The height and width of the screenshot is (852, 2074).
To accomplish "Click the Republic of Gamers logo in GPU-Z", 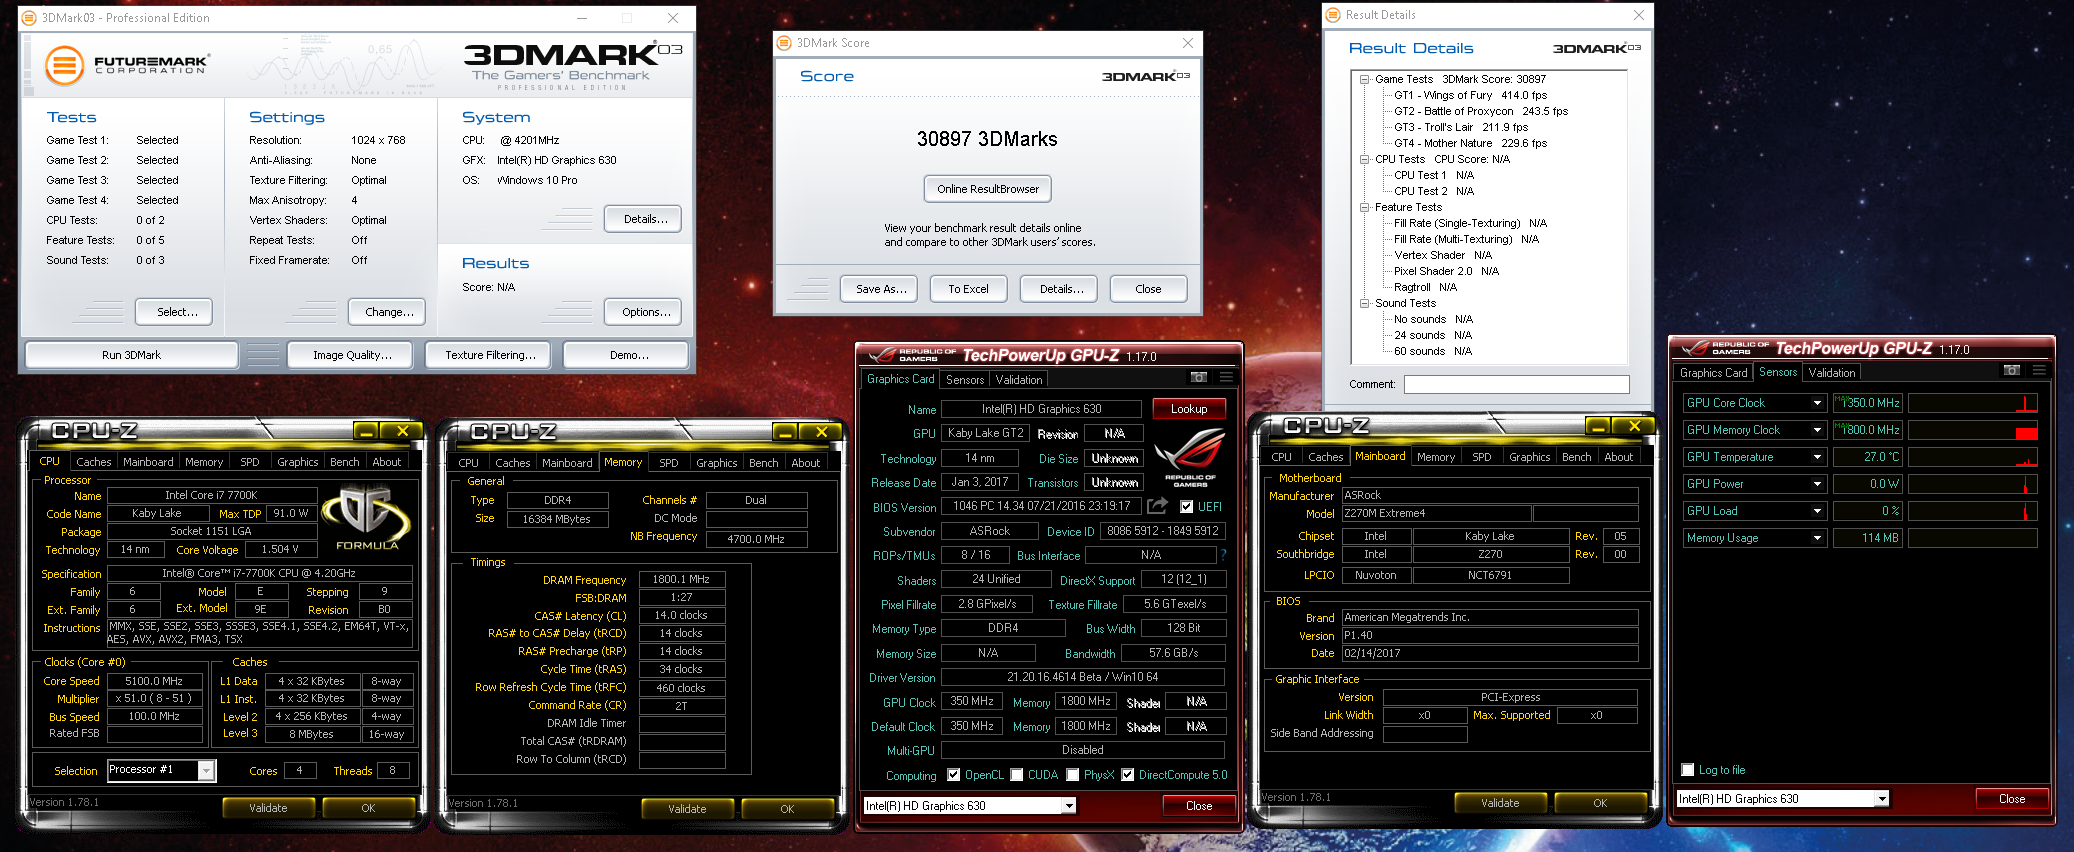I will [x=1190, y=455].
